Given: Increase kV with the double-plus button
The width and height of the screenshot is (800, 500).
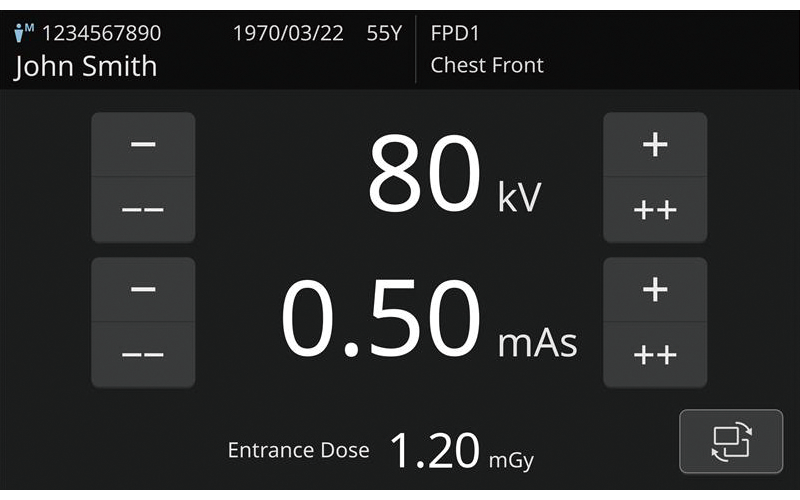Looking at the screenshot, I should coord(655,210).
